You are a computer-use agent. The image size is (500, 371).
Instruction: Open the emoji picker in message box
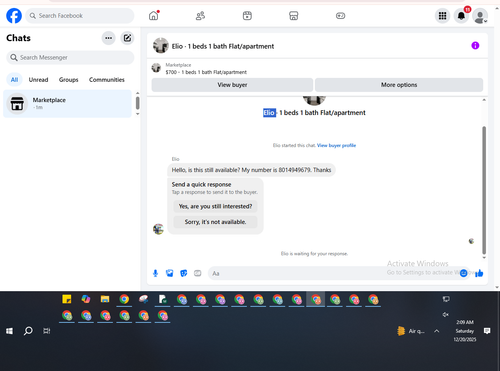point(463,273)
